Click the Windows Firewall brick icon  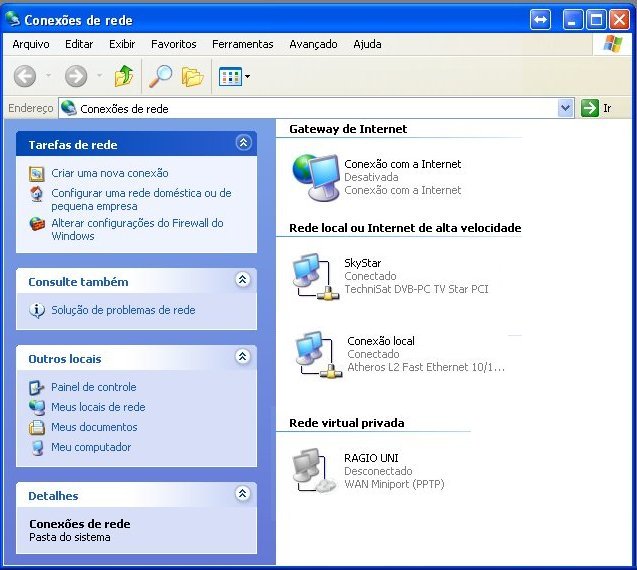pos(37,224)
